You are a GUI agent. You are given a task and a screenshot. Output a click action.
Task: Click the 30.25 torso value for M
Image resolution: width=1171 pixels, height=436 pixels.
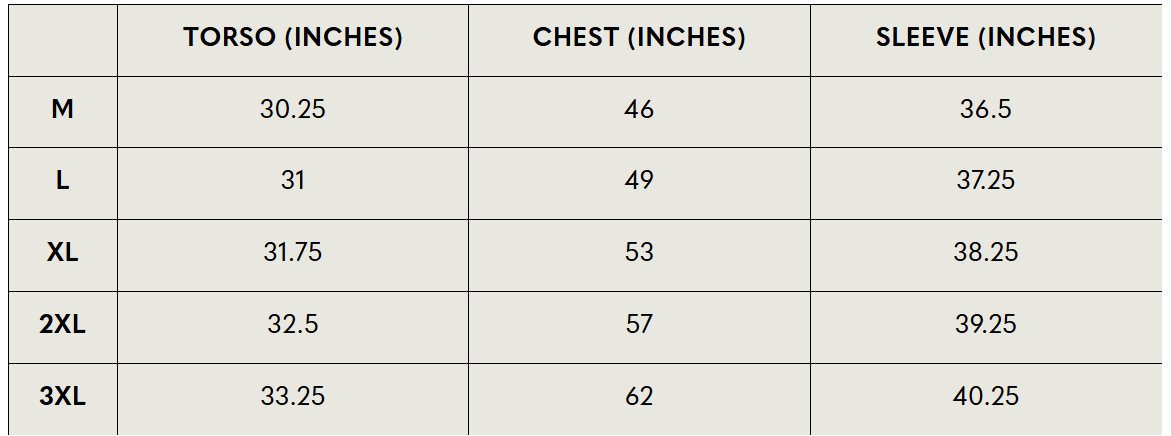(x=292, y=109)
